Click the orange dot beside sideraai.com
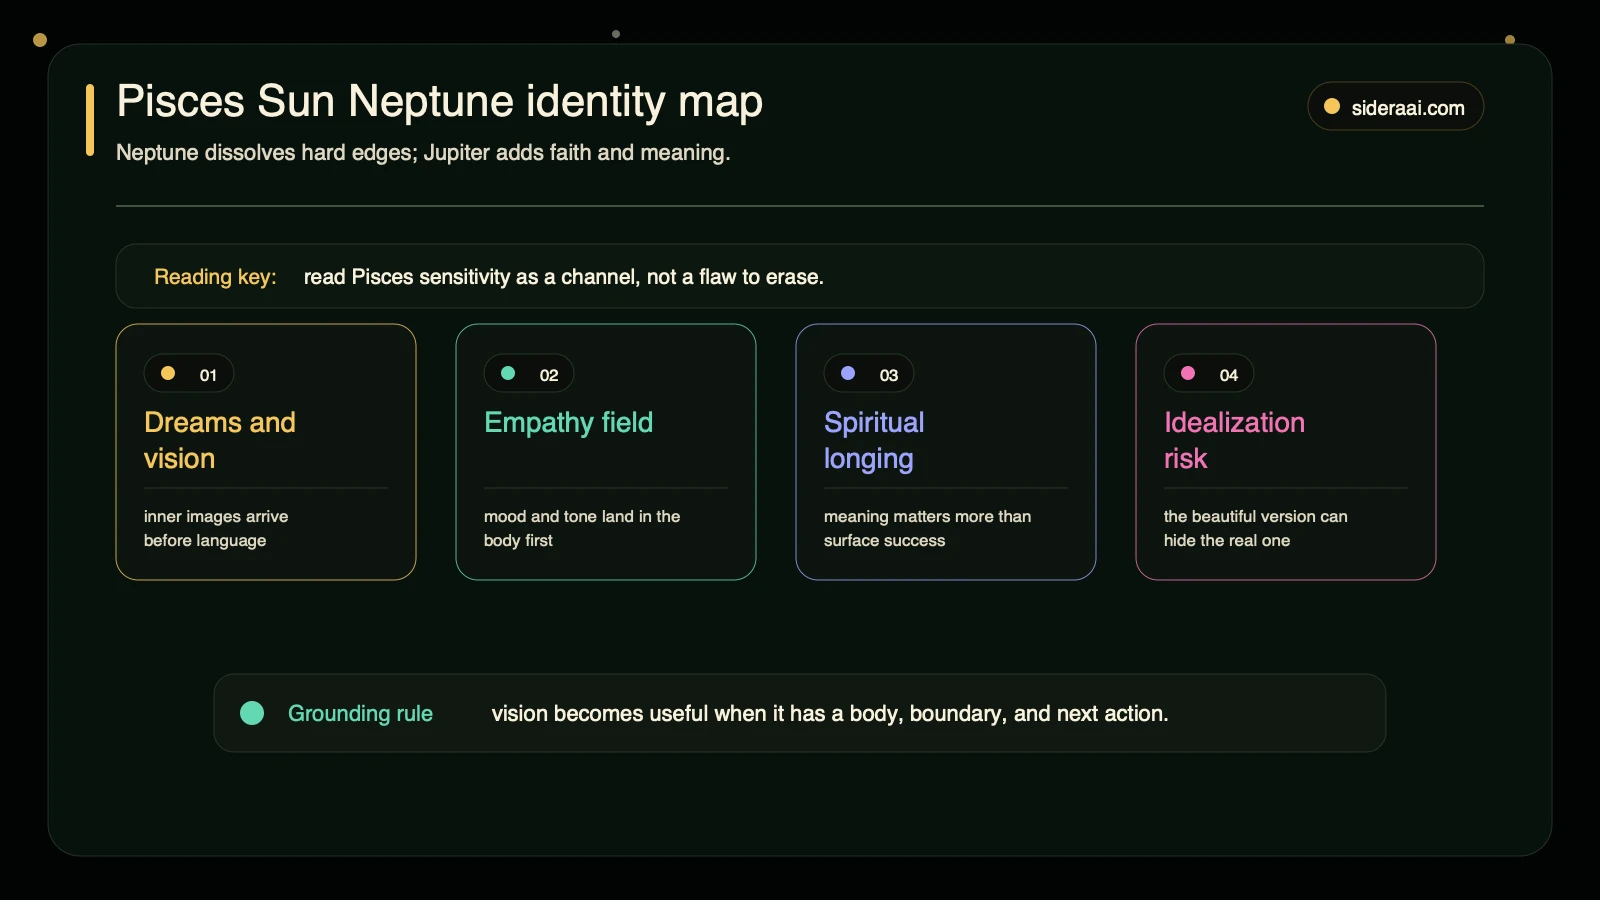 pyautogui.click(x=1332, y=106)
